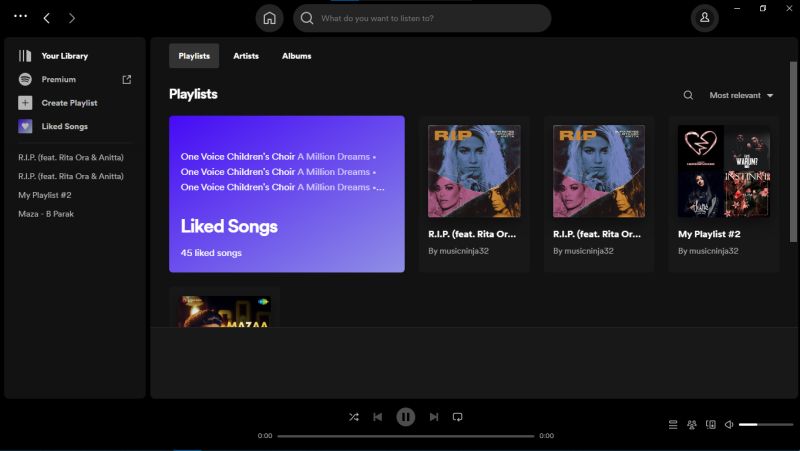Click the Premium label in sidebar
The image size is (800, 451).
tap(59, 80)
